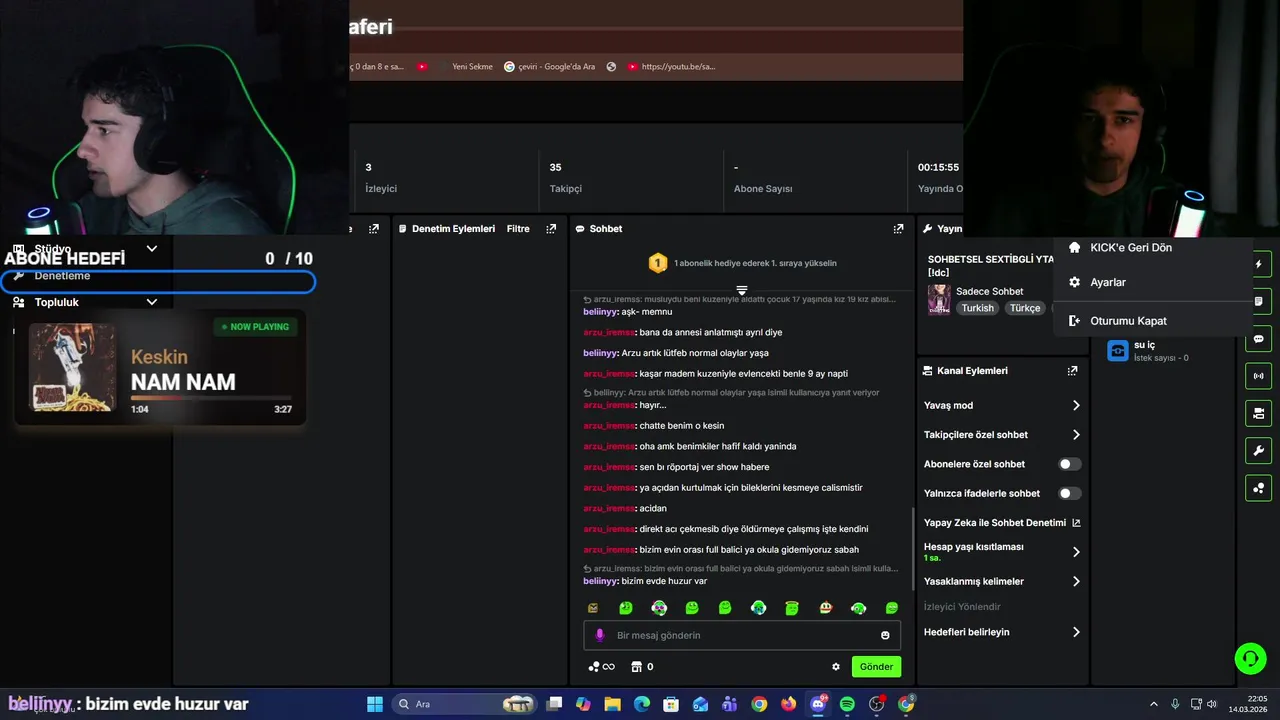Click the Turkish tag chip

click(x=978, y=308)
